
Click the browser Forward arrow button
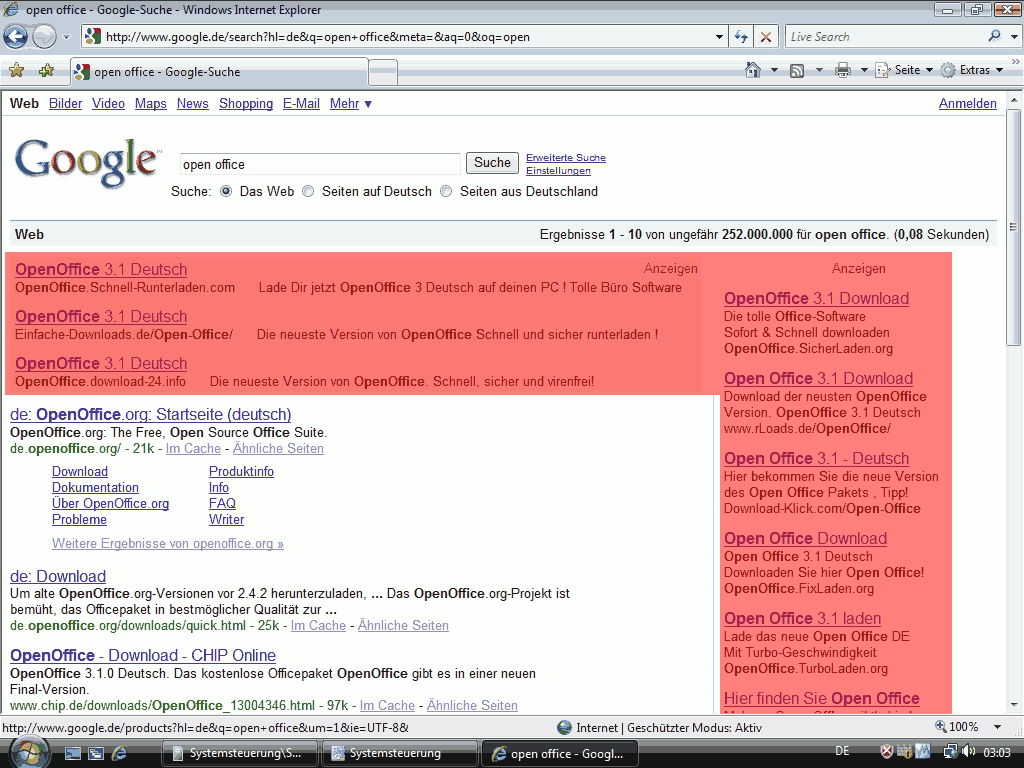point(44,37)
